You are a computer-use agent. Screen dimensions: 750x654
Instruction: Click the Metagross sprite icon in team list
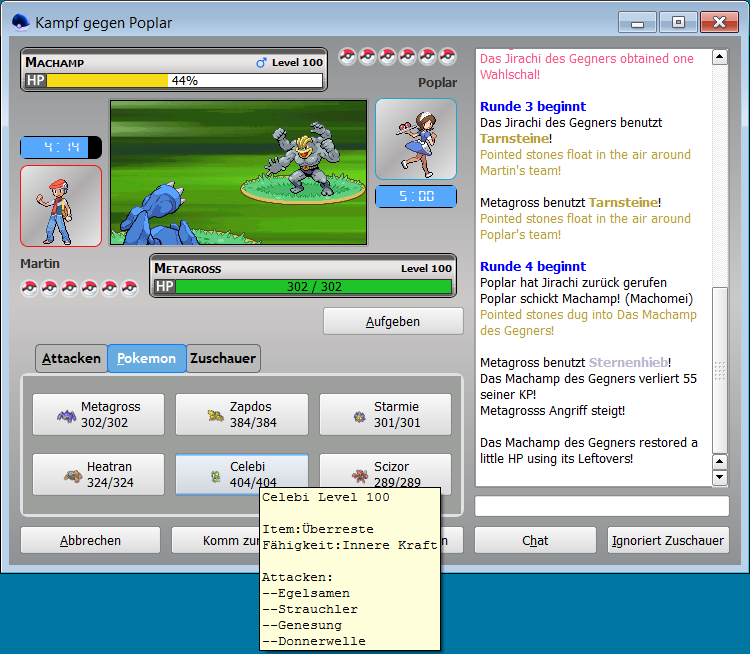pos(66,415)
